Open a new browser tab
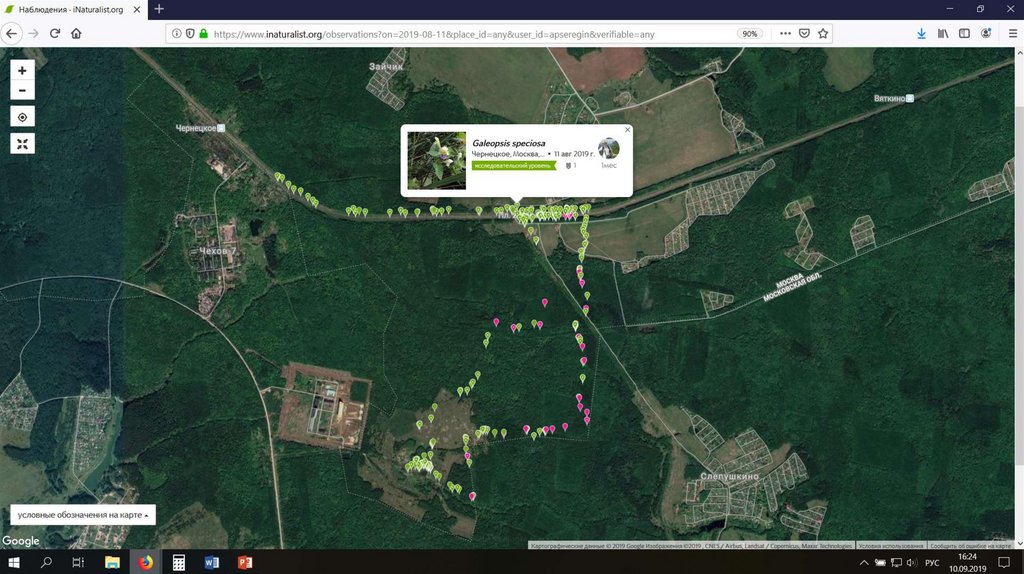 point(159,9)
